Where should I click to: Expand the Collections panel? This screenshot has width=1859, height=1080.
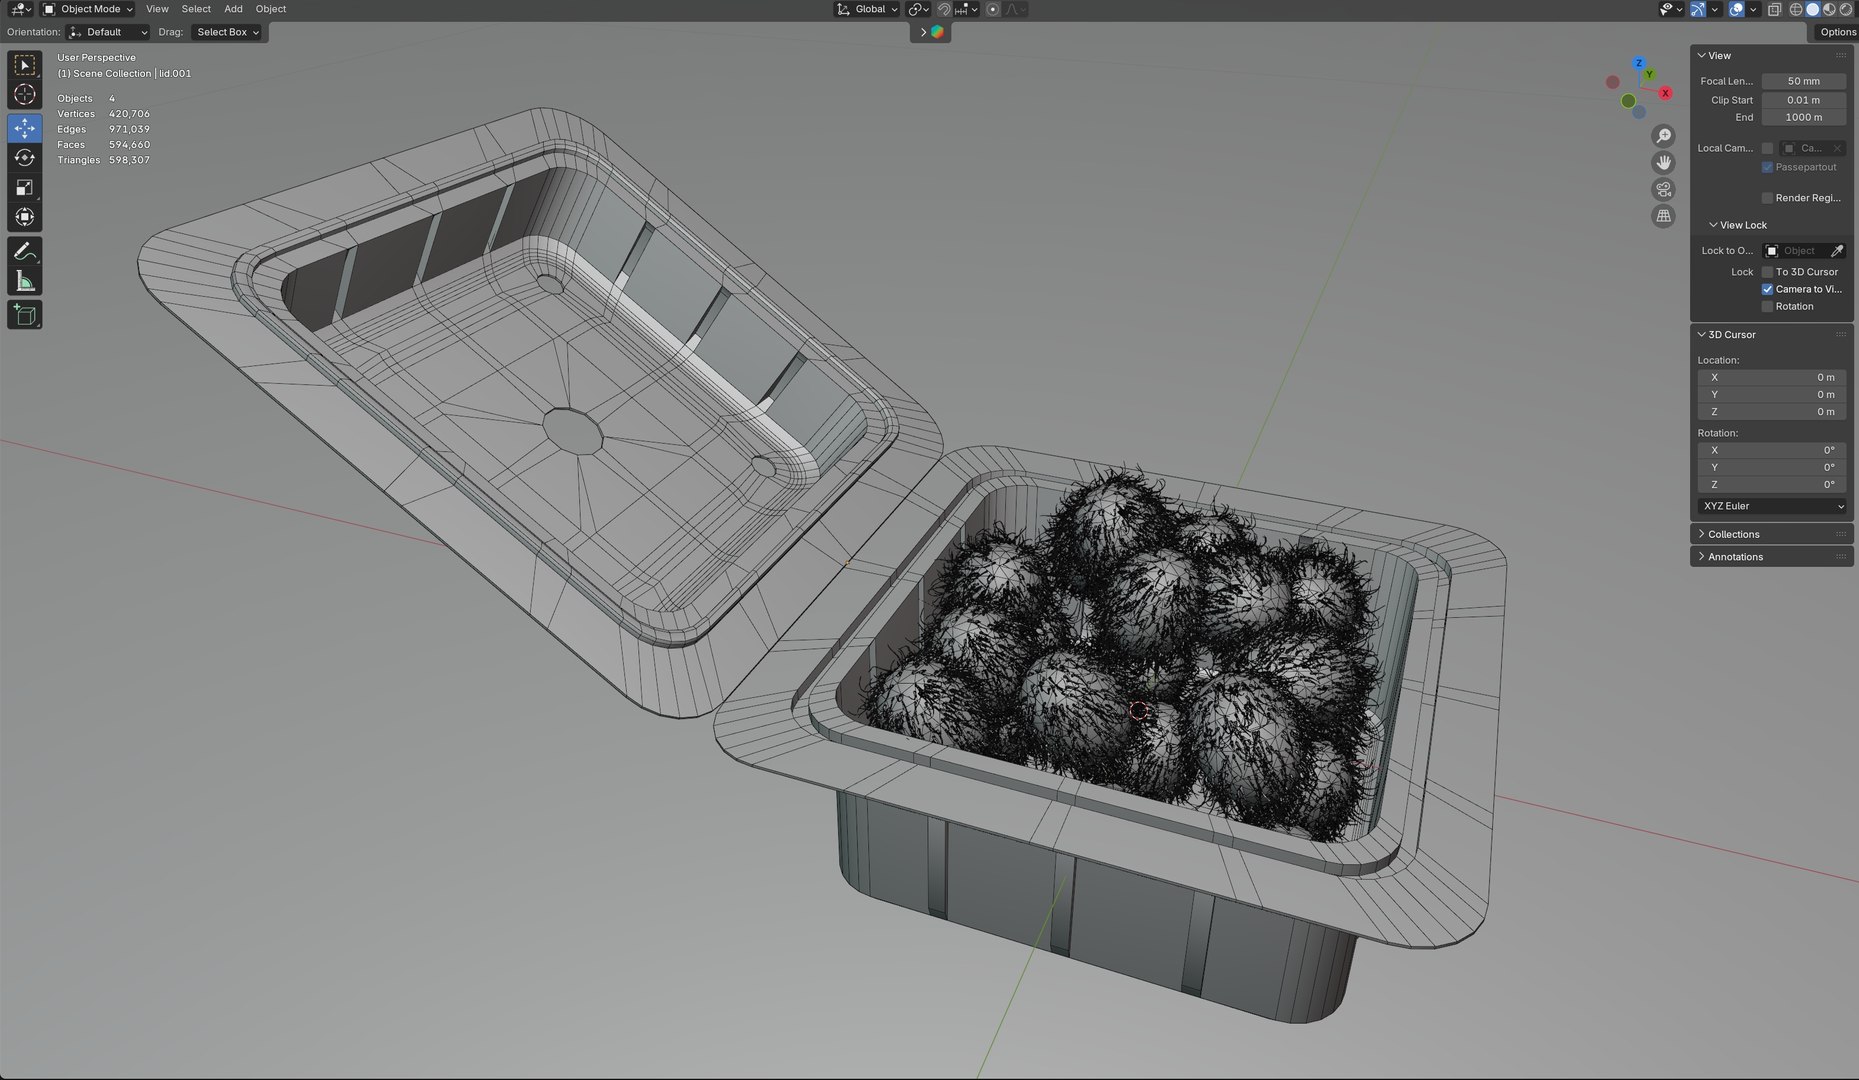coord(1772,534)
